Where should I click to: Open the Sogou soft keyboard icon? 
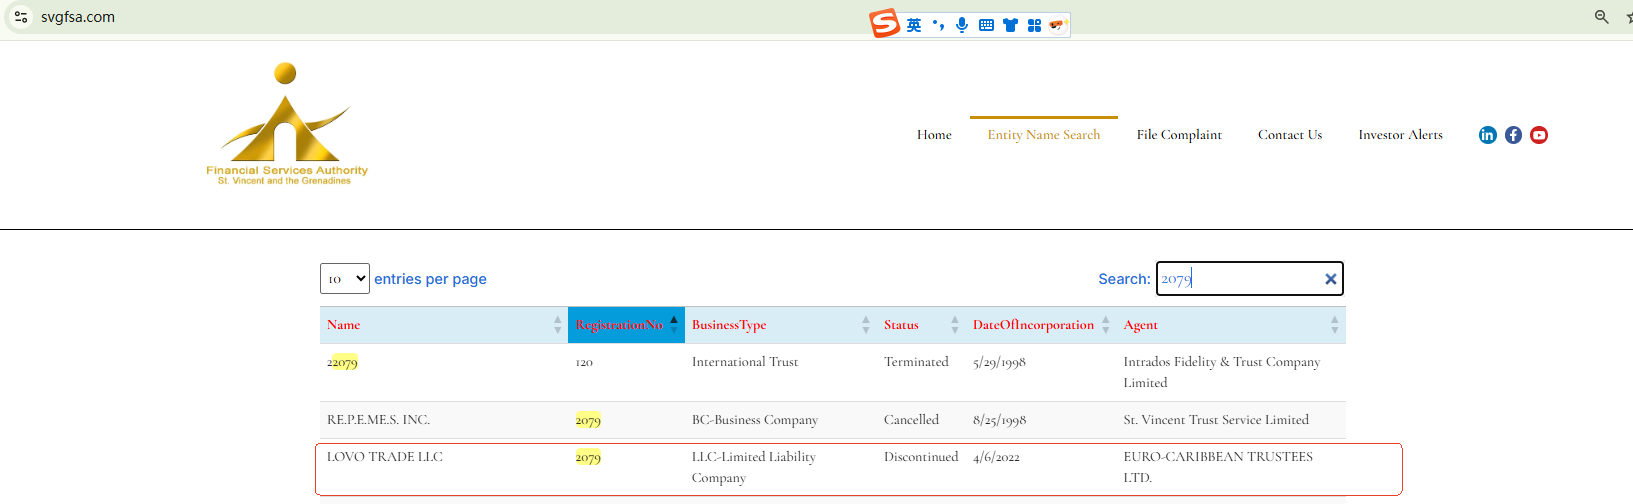[986, 25]
